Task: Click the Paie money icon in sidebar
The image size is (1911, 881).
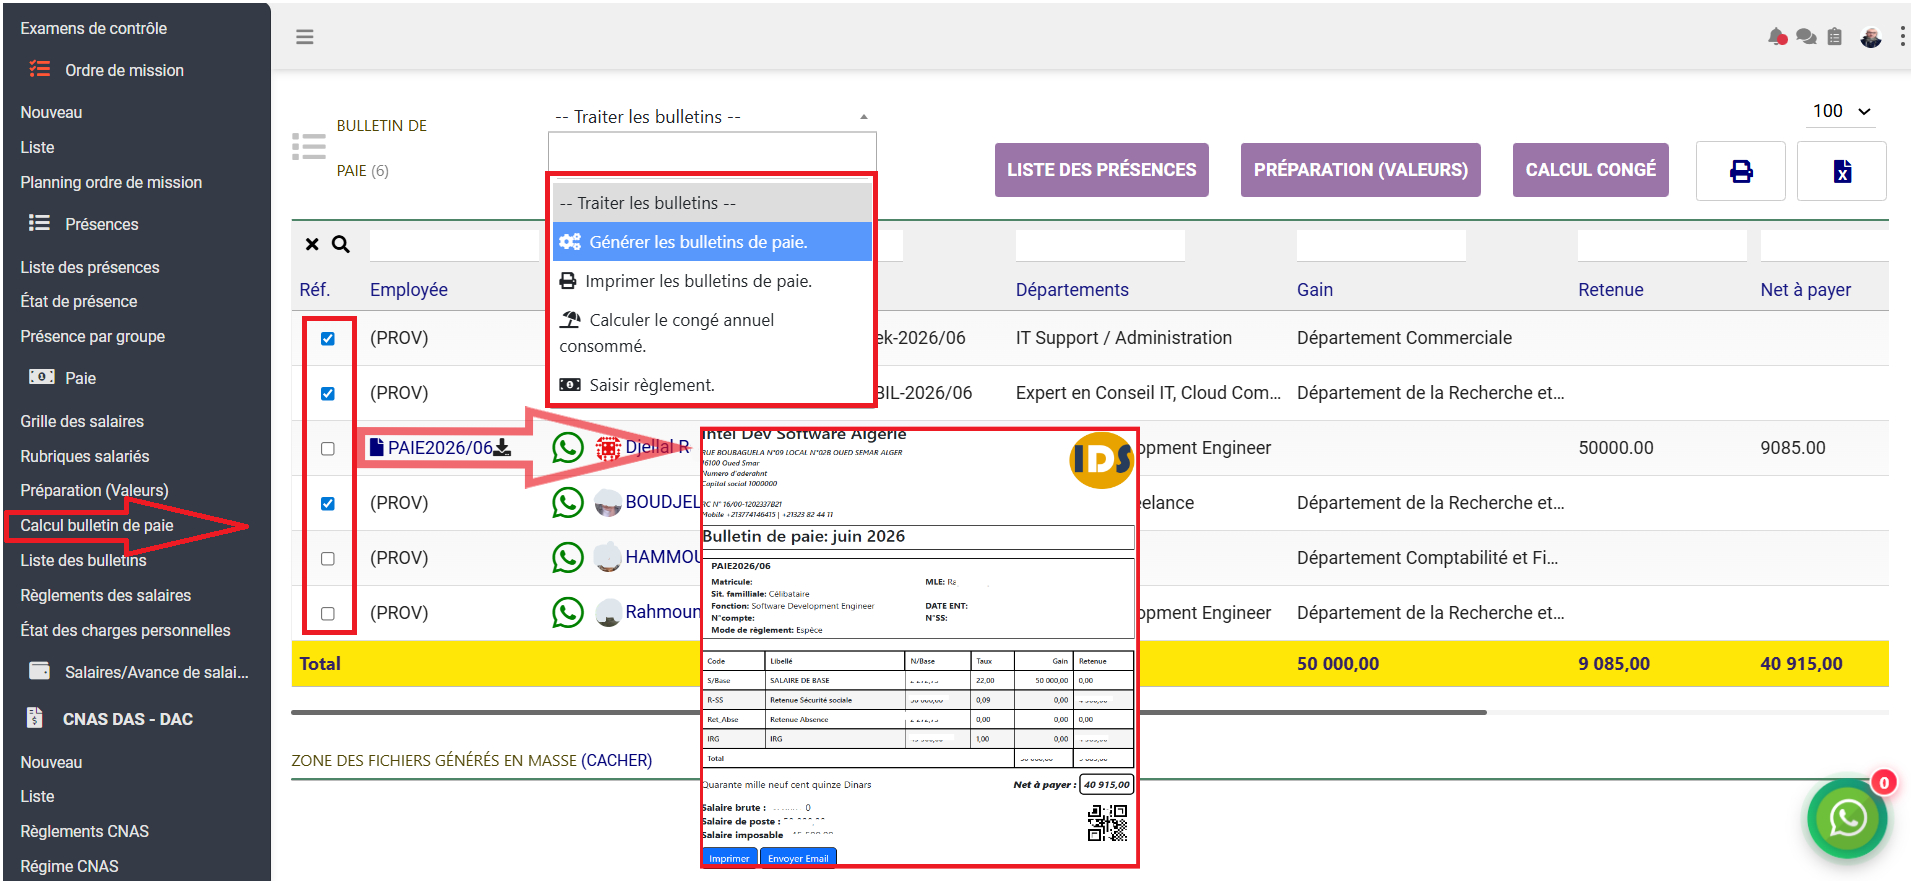Action: click(41, 377)
